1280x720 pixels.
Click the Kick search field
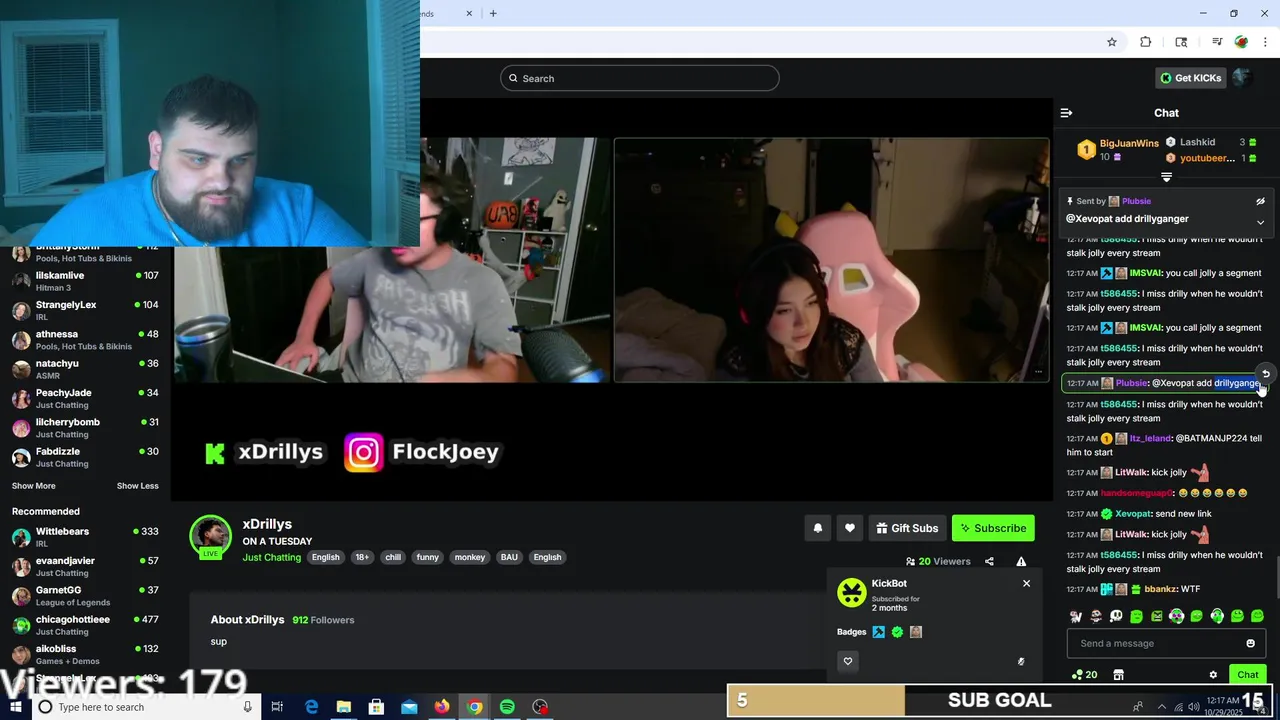coord(640,78)
